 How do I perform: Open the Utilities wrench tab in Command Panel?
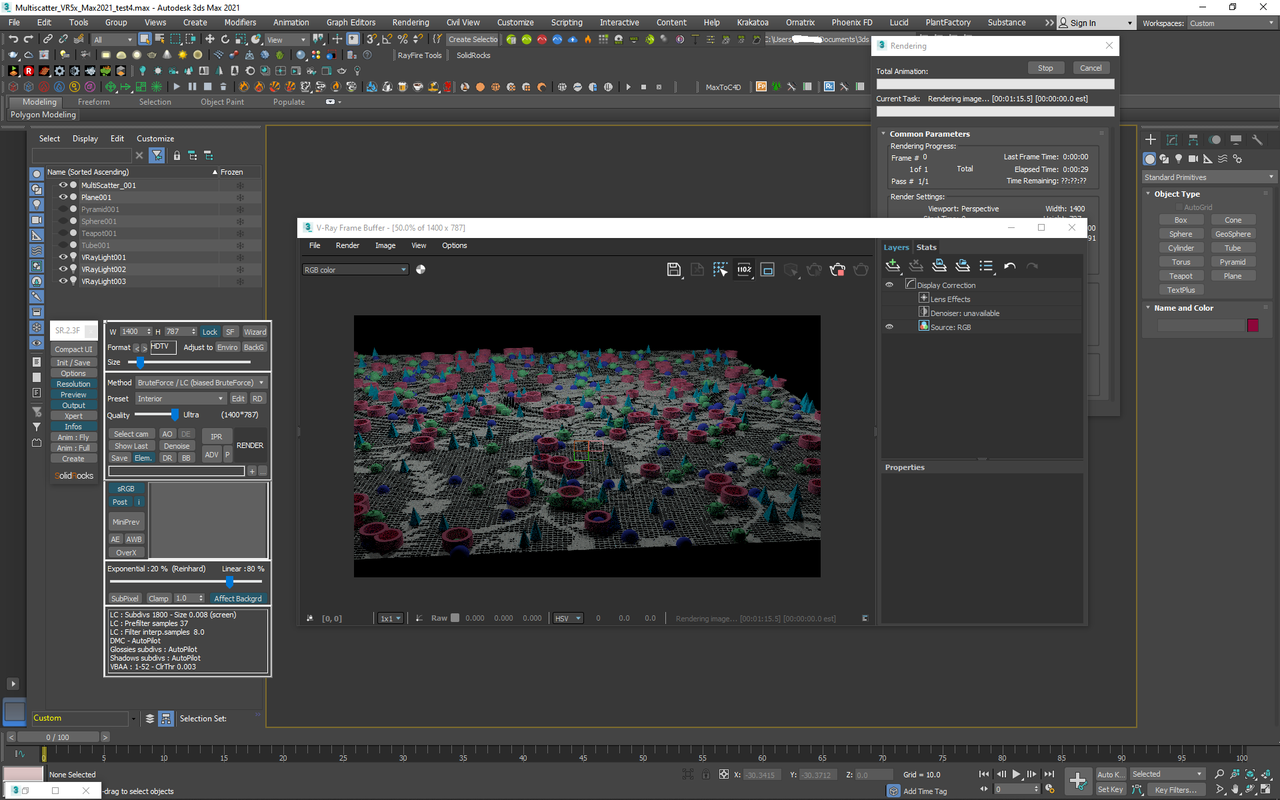(1257, 139)
